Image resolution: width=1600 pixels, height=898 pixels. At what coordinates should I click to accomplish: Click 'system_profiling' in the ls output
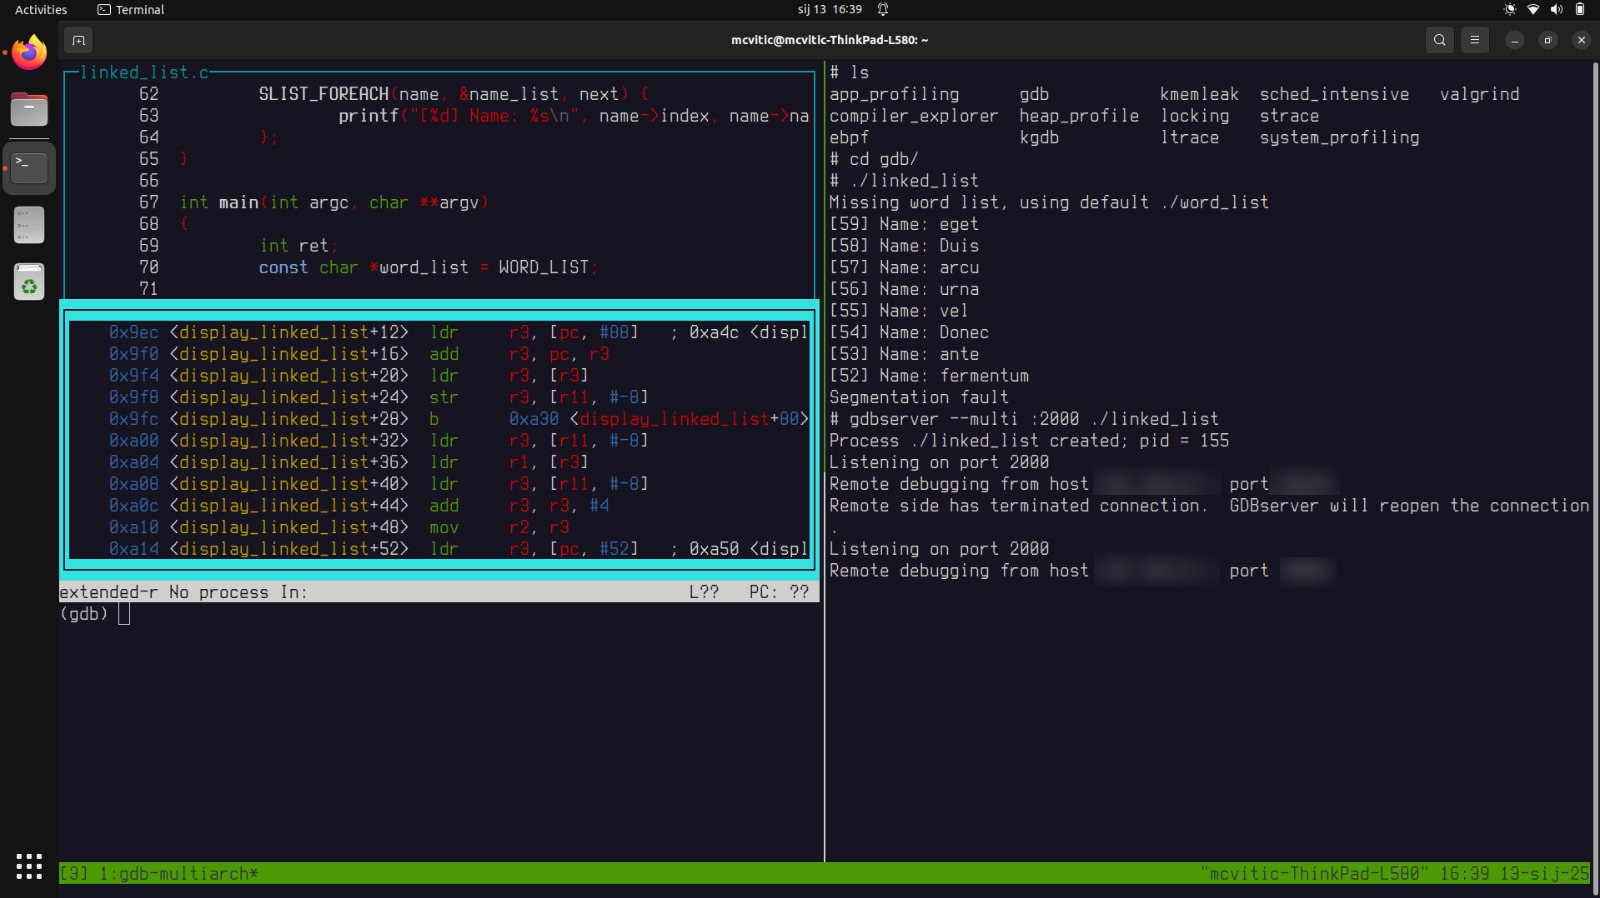(x=1339, y=137)
